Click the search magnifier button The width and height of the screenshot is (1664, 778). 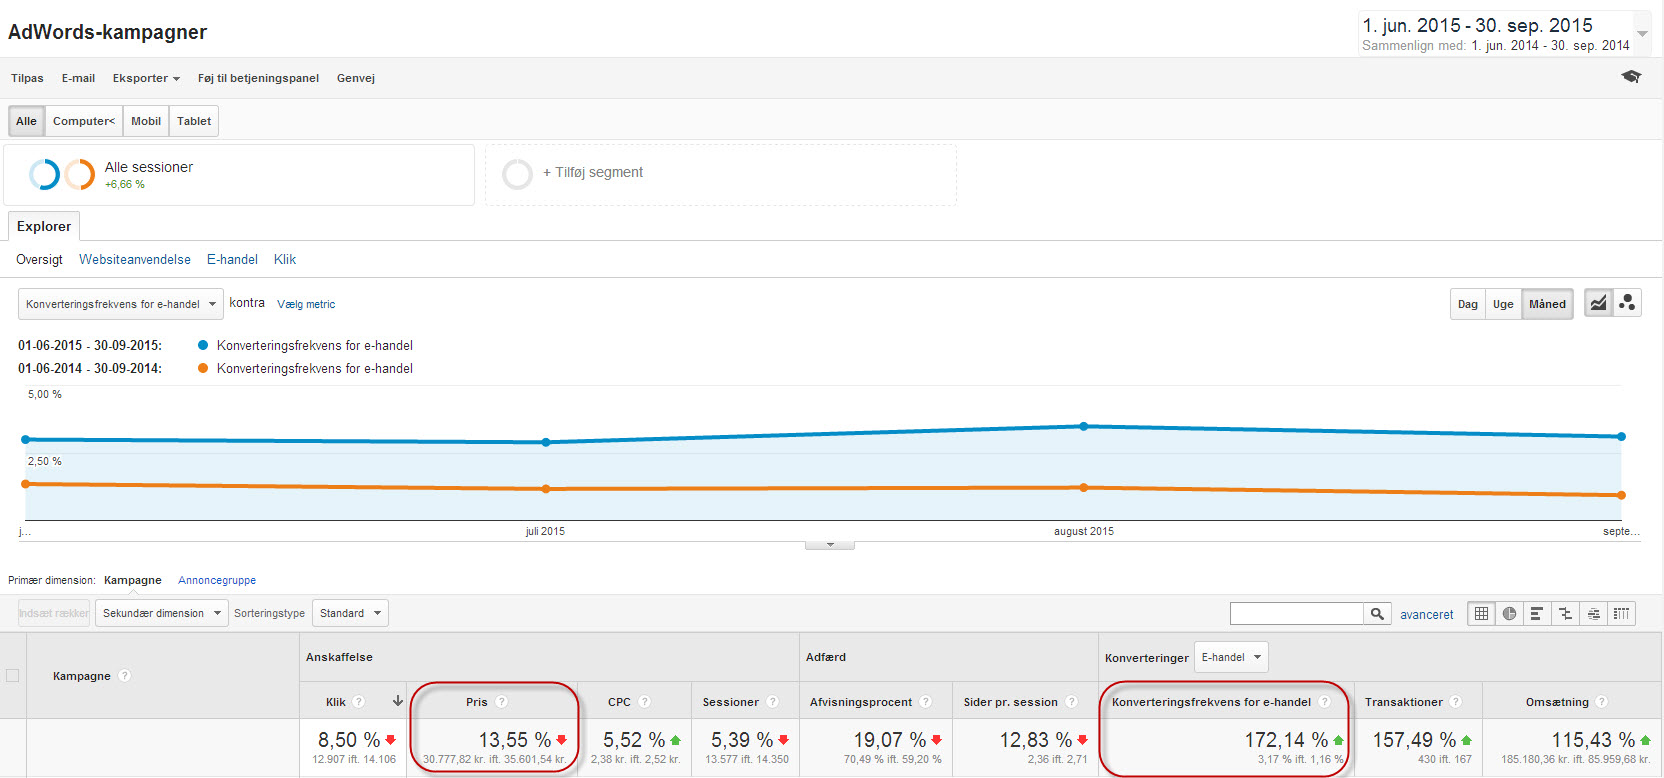pyautogui.click(x=1377, y=614)
